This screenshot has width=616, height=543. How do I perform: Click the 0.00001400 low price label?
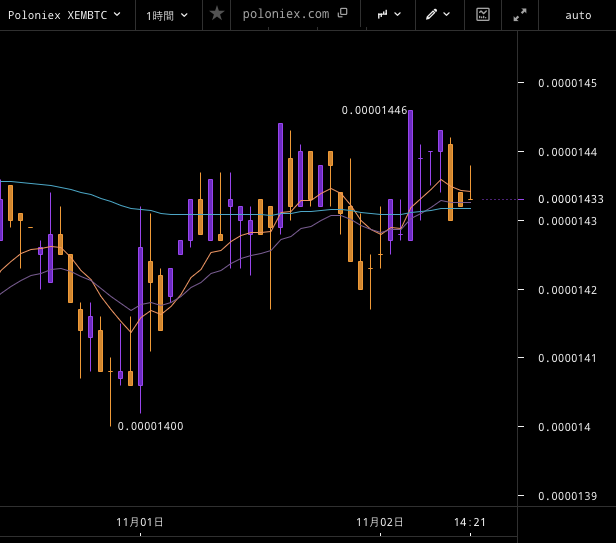pos(150,426)
